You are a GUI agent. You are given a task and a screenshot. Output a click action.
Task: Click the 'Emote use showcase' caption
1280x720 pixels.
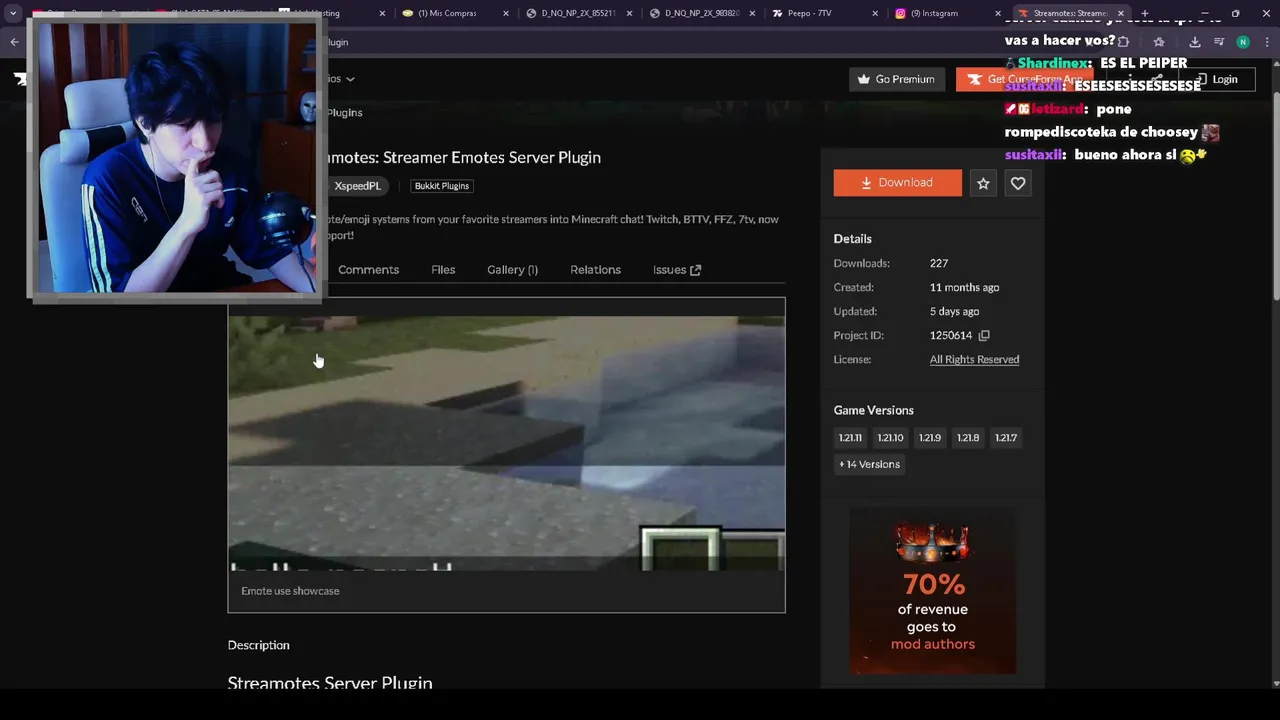coord(290,591)
